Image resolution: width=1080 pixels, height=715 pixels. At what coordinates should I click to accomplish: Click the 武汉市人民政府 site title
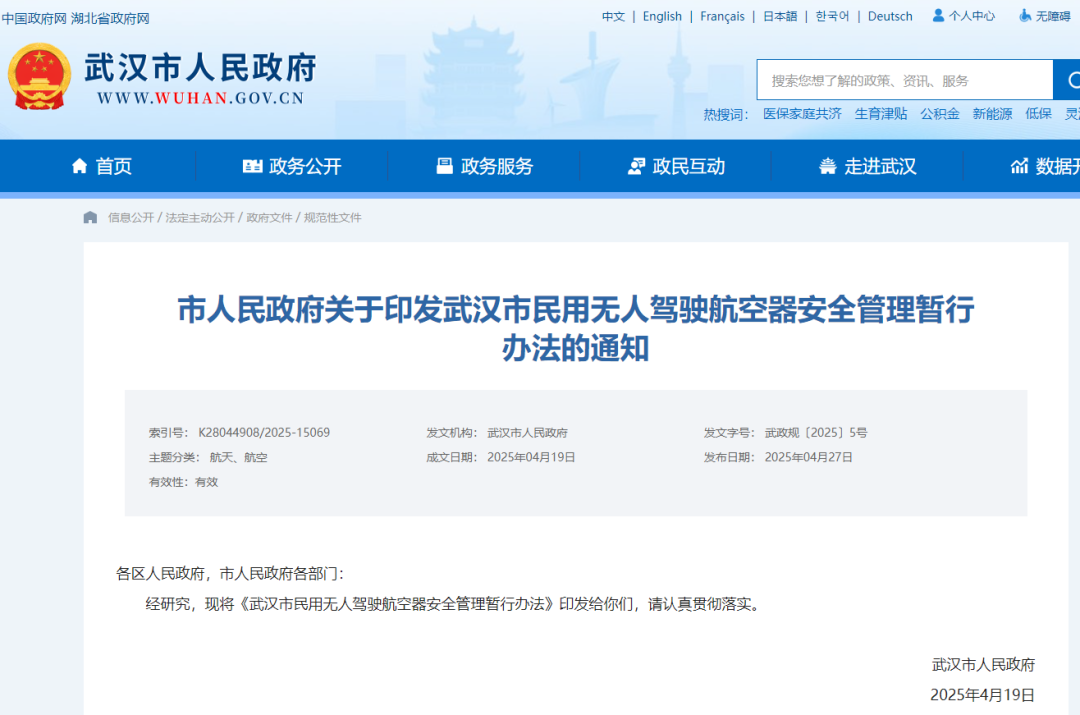(200, 68)
